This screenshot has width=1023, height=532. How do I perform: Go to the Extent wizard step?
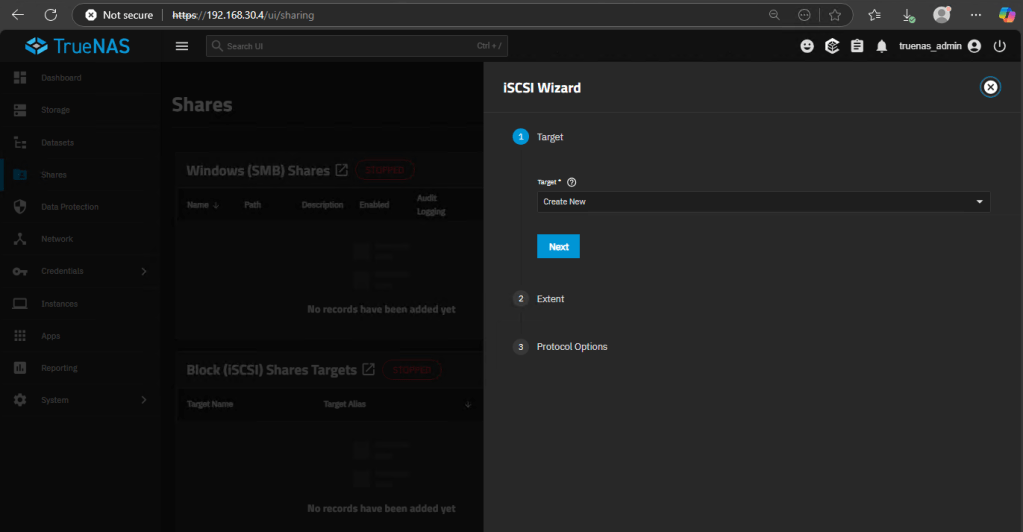[550, 299]
